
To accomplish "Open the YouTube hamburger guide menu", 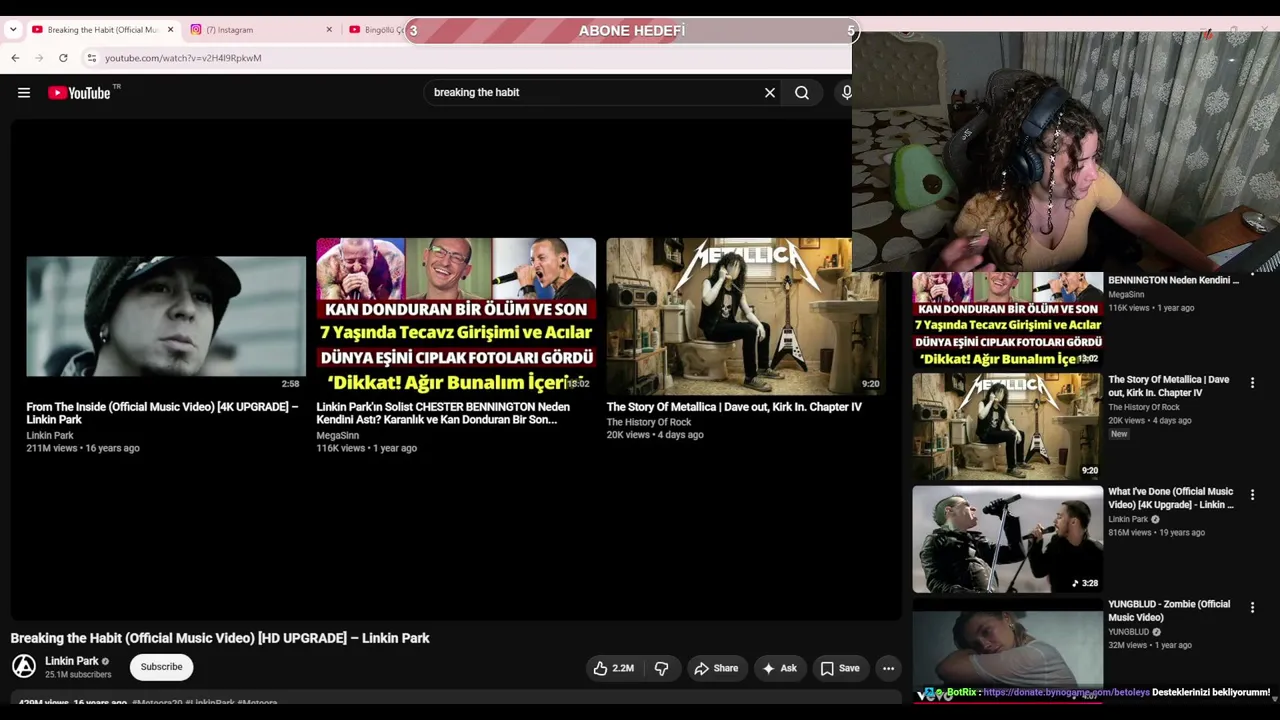I will pyautogui.click(x=24, y=93).
